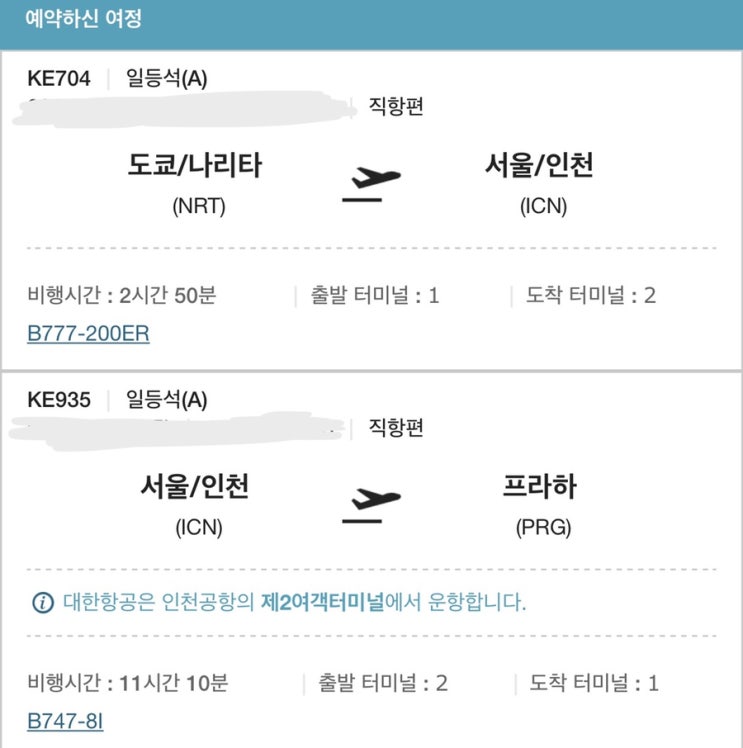
Task: Select 일등석(A) class label for KE935
Action: pyautogui.click(x=166, y=400)
